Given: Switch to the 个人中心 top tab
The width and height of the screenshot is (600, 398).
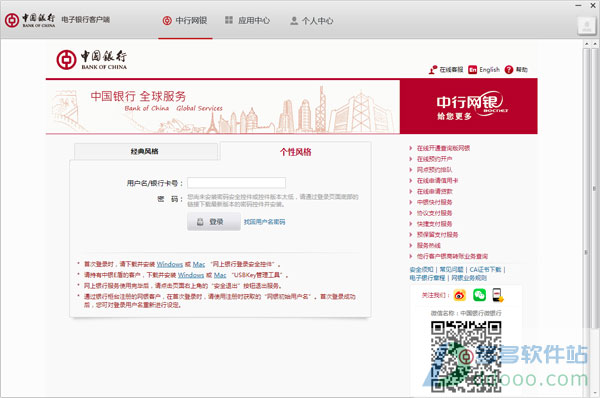Looking at the screenshot, I should [x=311, y=21].
